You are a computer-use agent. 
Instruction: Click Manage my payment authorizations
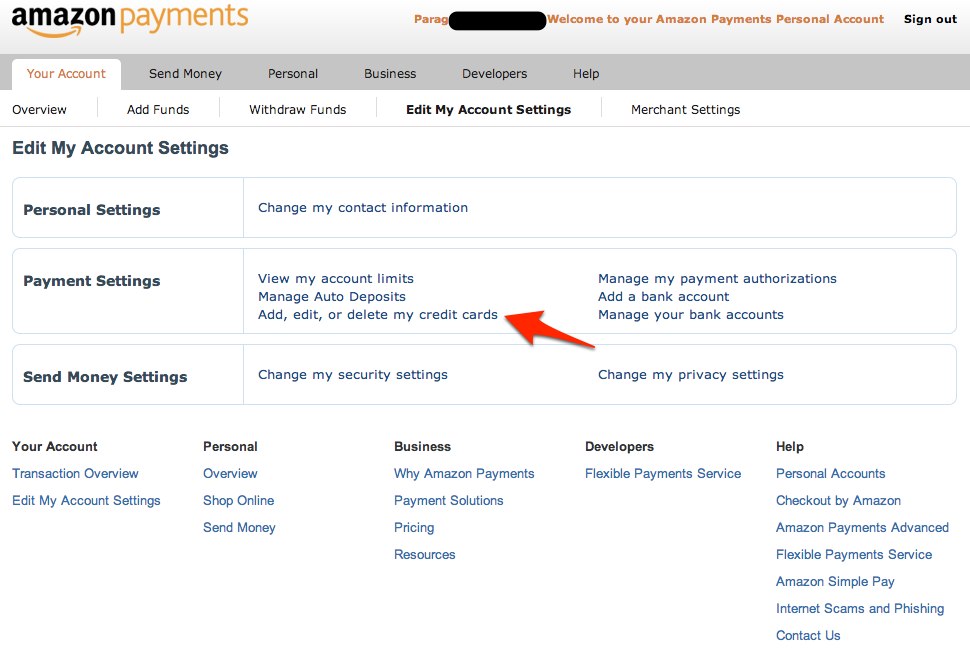click(x=717, y=278)
